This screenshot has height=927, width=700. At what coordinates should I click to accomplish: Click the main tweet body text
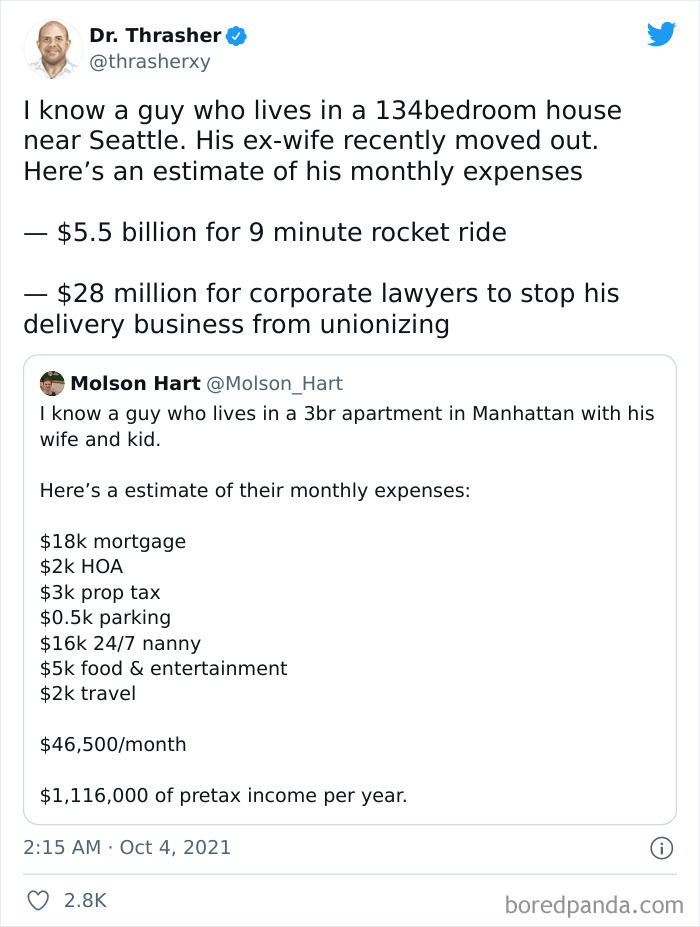[320, 141]
